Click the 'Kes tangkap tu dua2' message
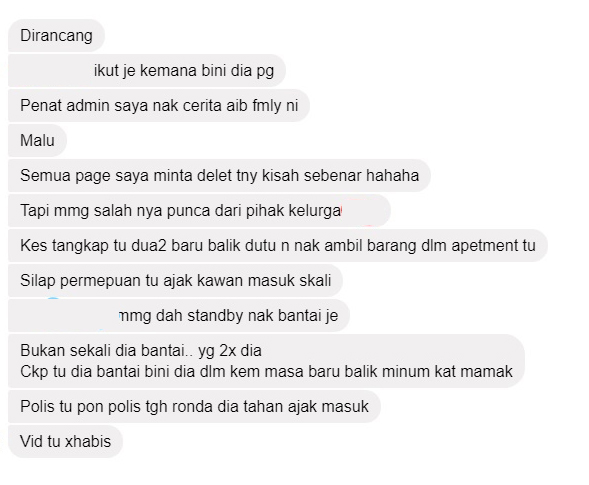Image resolution: width=589 pixels, height=485 pixels. point(278,245)
